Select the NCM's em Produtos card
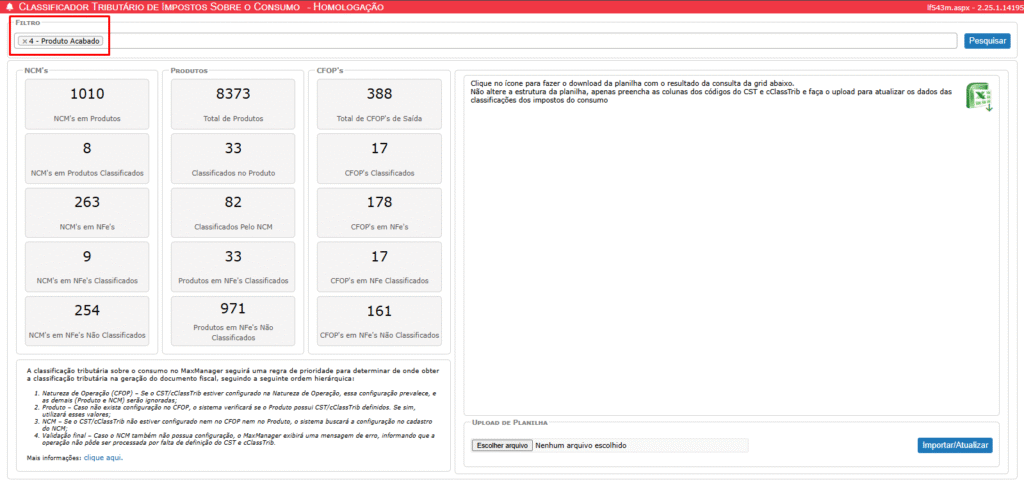1024x496 pixels. 87,104
